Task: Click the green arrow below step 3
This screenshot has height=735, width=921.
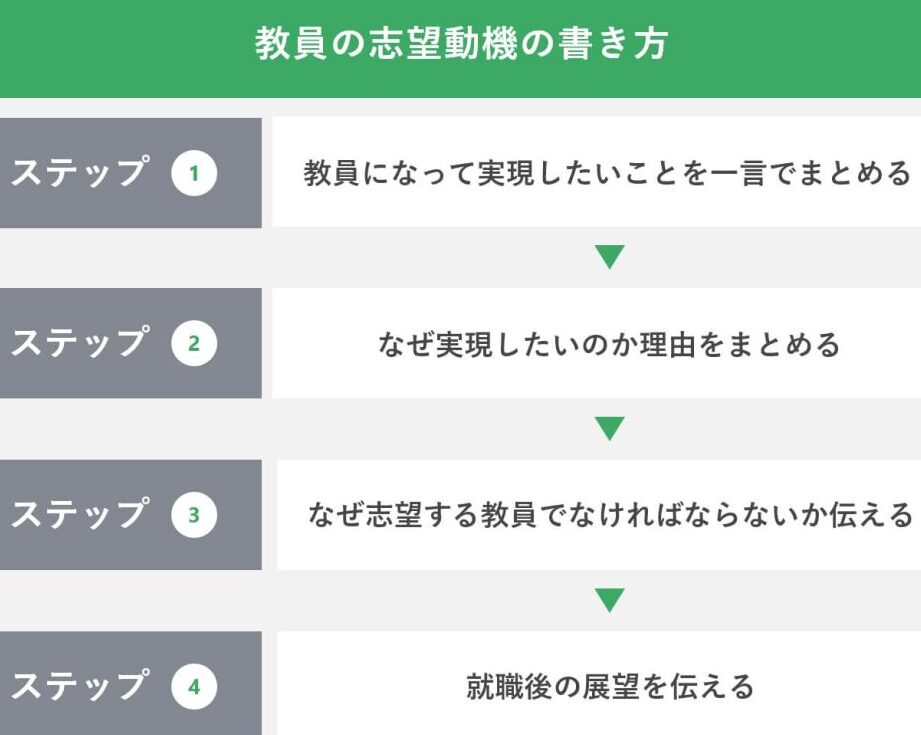Action: [609, 601]
